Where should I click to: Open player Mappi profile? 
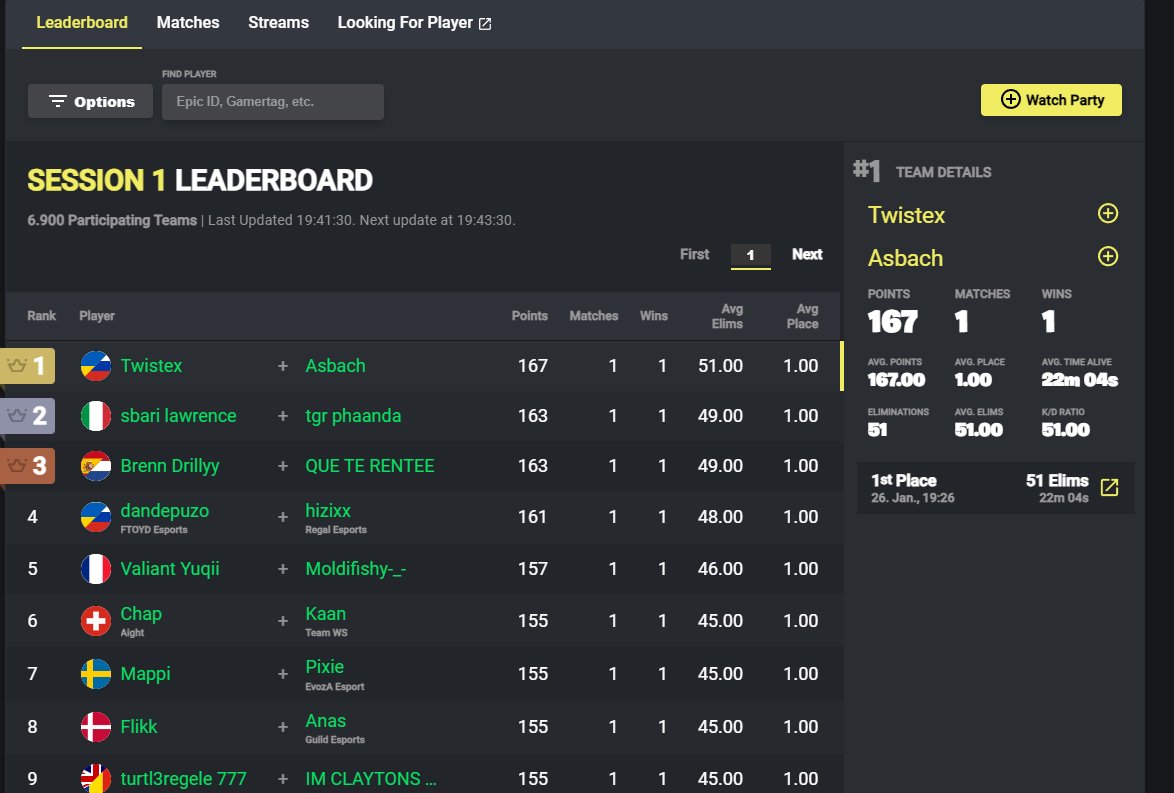coord(145,674)
